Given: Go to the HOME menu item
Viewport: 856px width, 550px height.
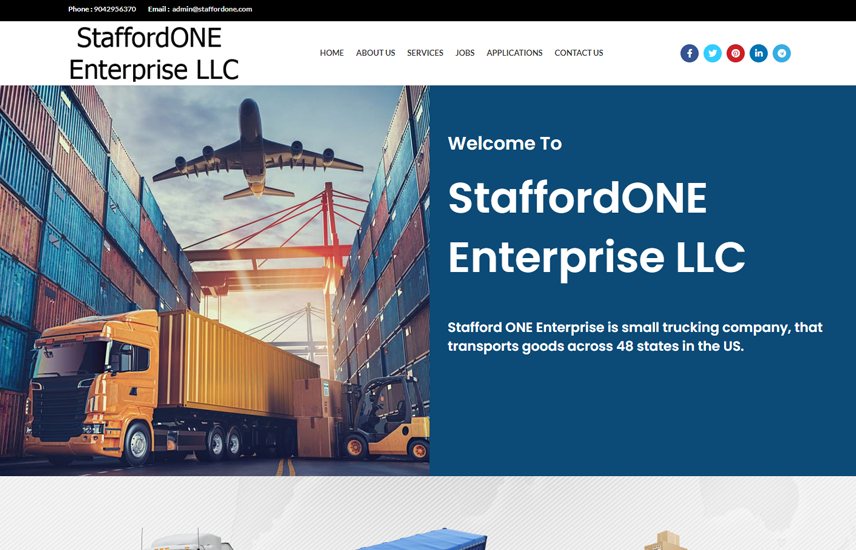Looking at the screenshot, I should coord(331,53).
